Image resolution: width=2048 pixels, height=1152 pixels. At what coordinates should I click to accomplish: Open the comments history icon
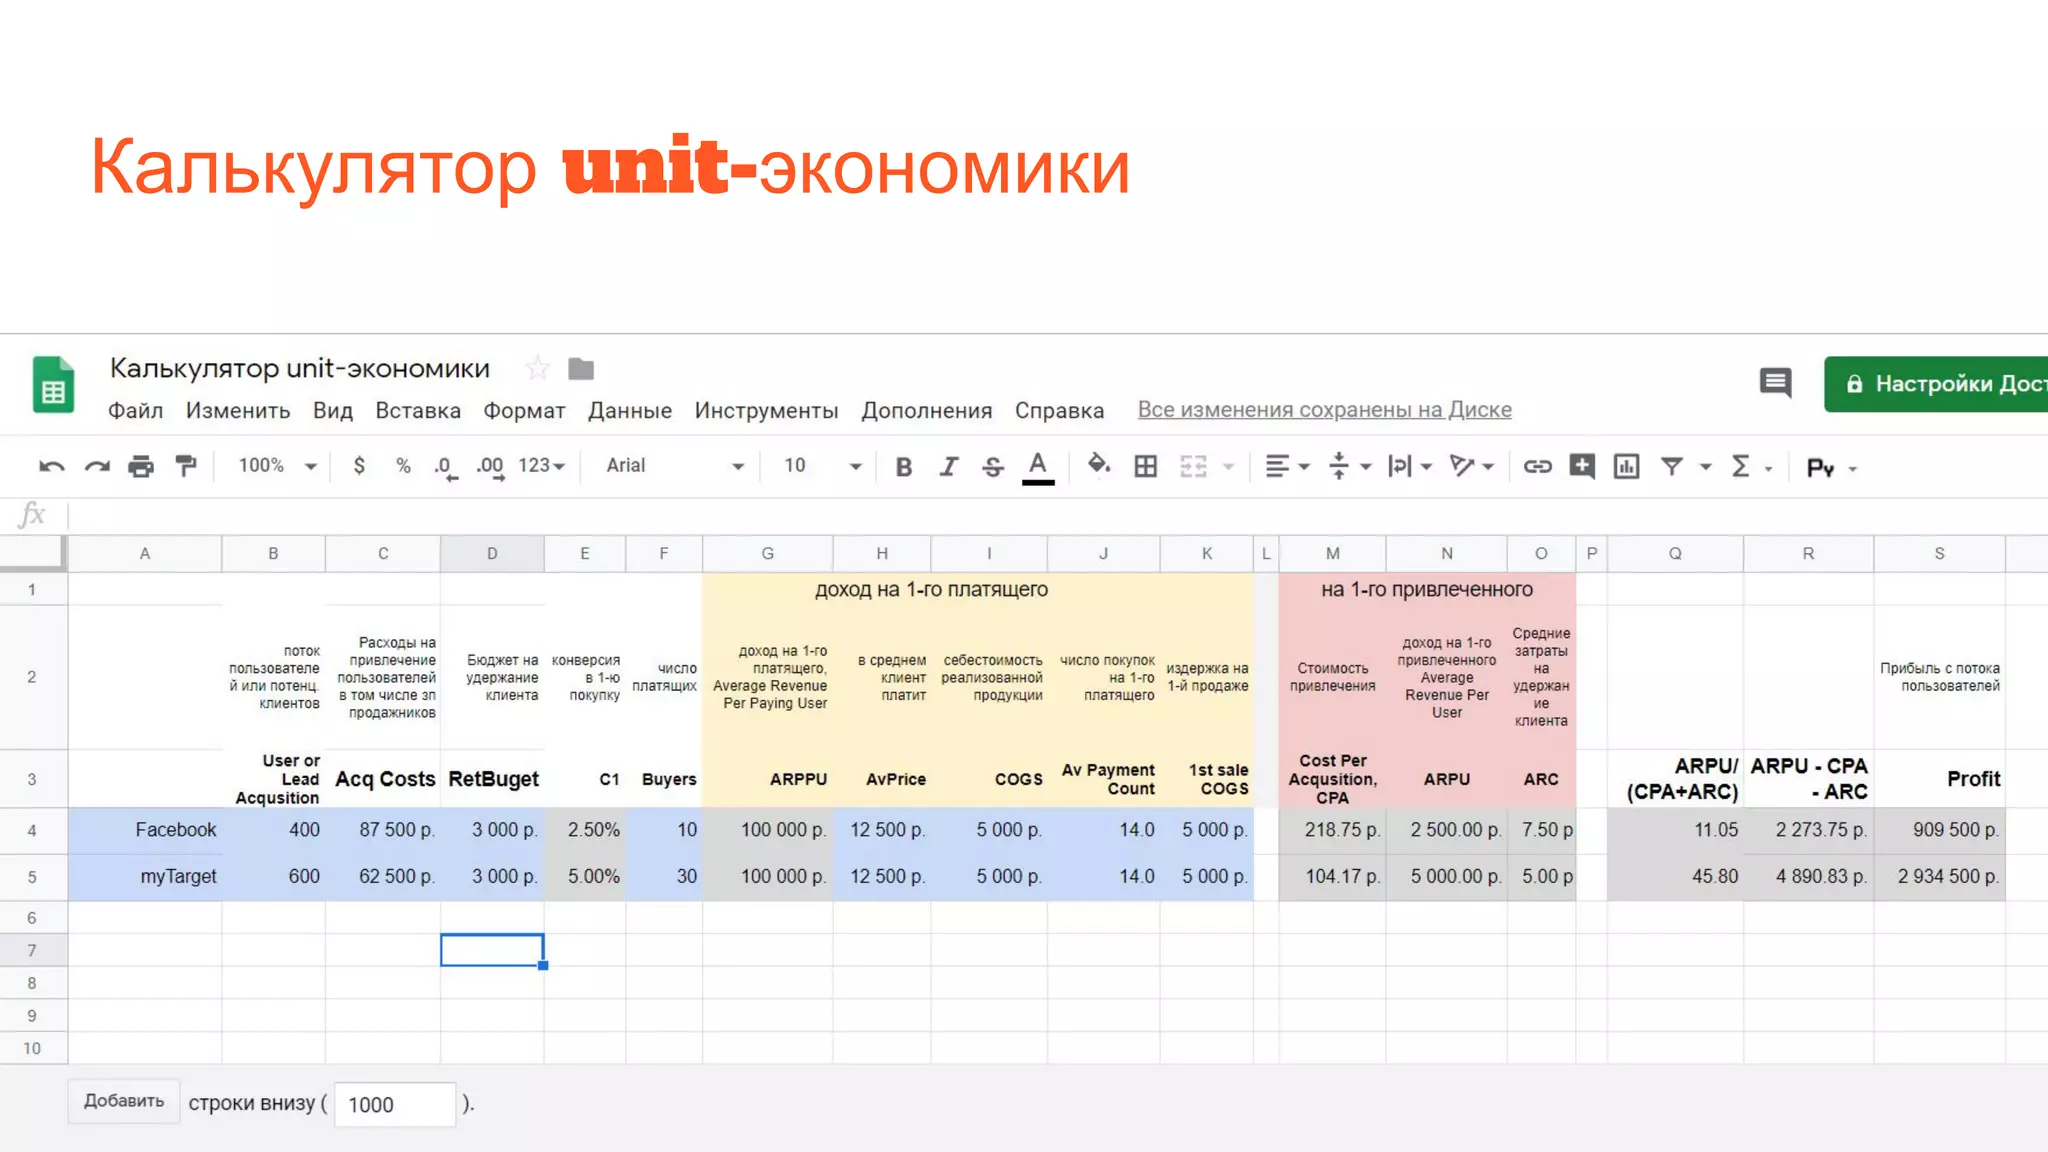[1776, 383]
